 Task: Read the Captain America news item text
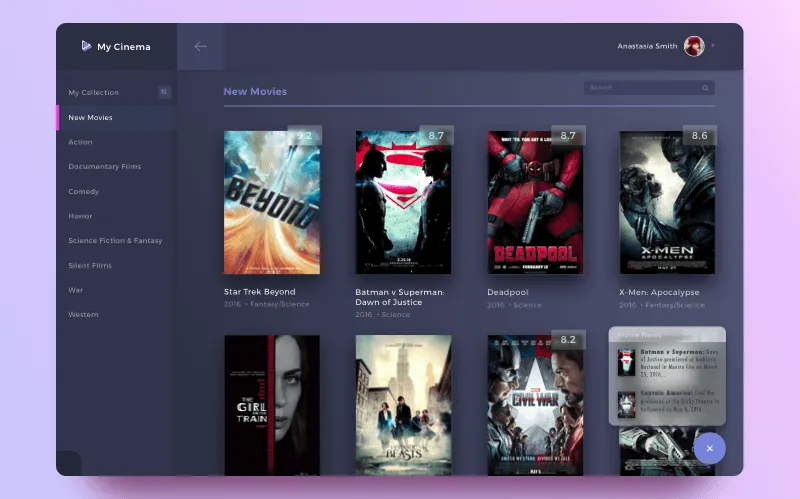coord(680,401)
